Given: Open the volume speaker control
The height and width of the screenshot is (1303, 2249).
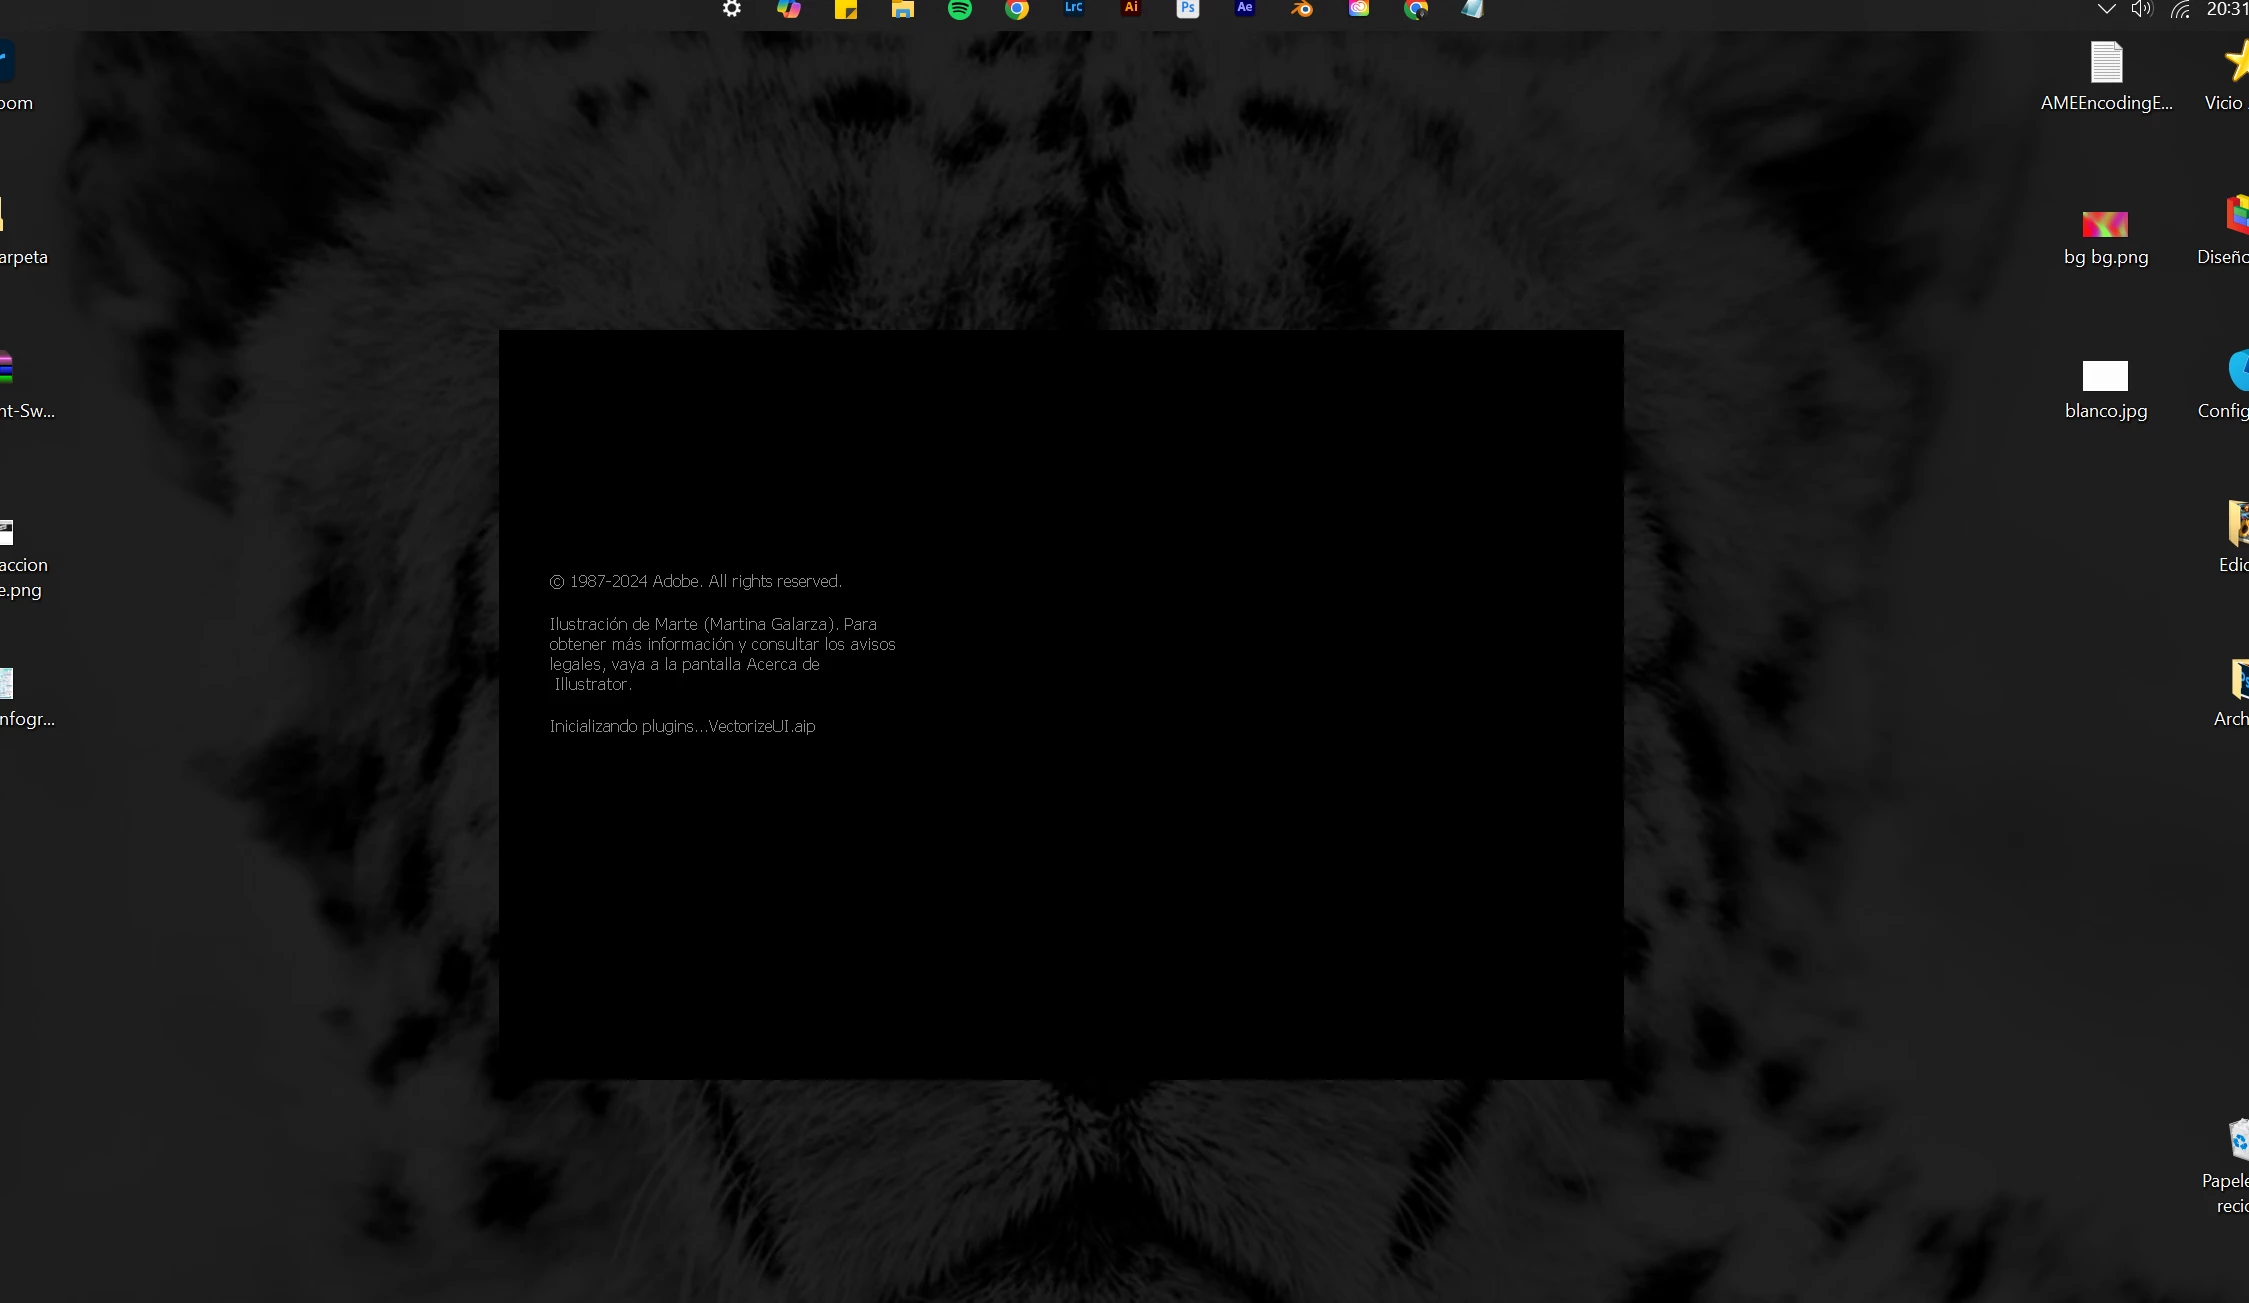Looking at the screenshot, I should point(2141,9).
